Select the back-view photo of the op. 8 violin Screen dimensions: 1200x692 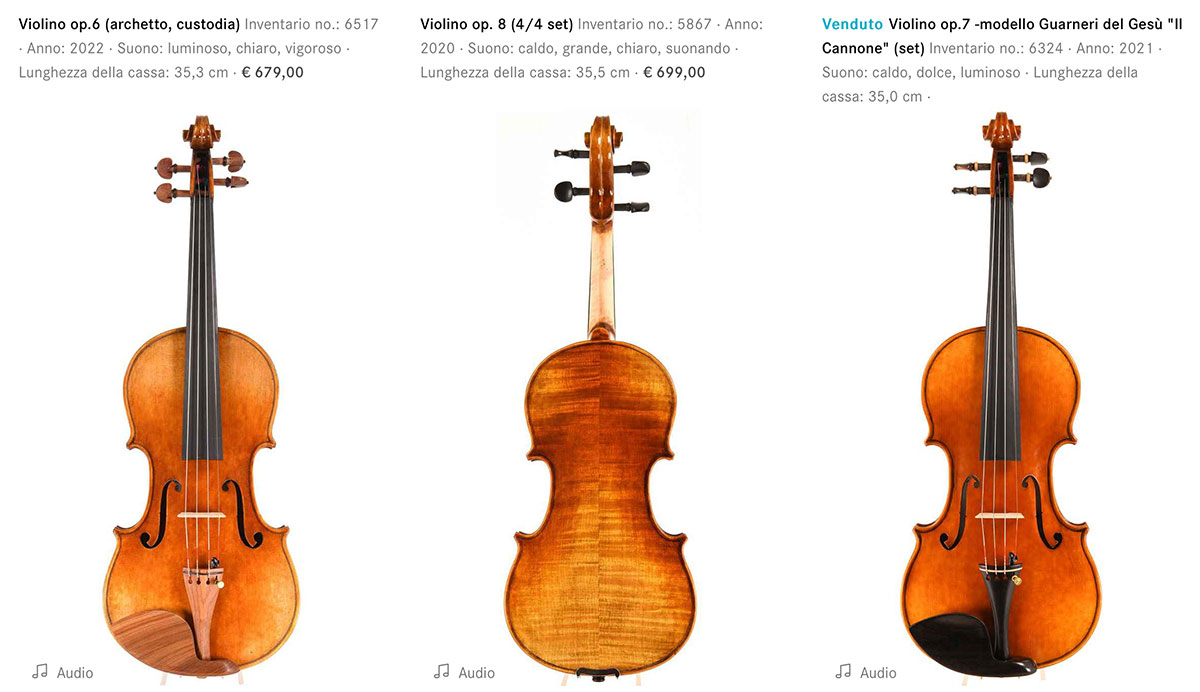click(600, 397)
